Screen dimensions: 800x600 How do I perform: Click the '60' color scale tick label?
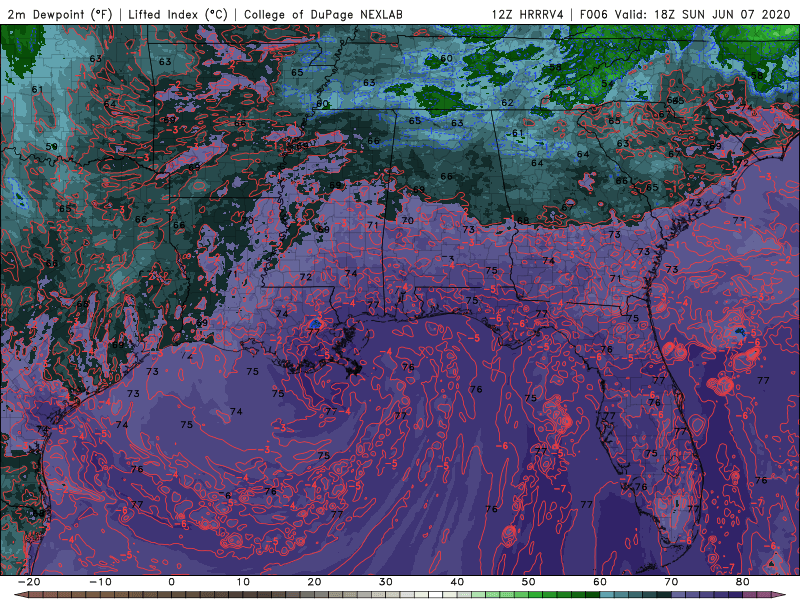(x=600, y=582)
